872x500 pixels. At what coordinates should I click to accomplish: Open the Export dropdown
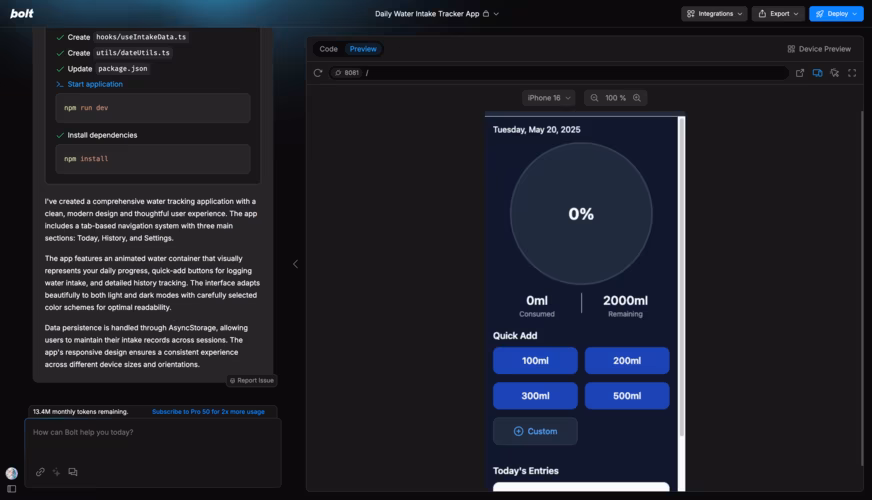[x=778, y=14]
